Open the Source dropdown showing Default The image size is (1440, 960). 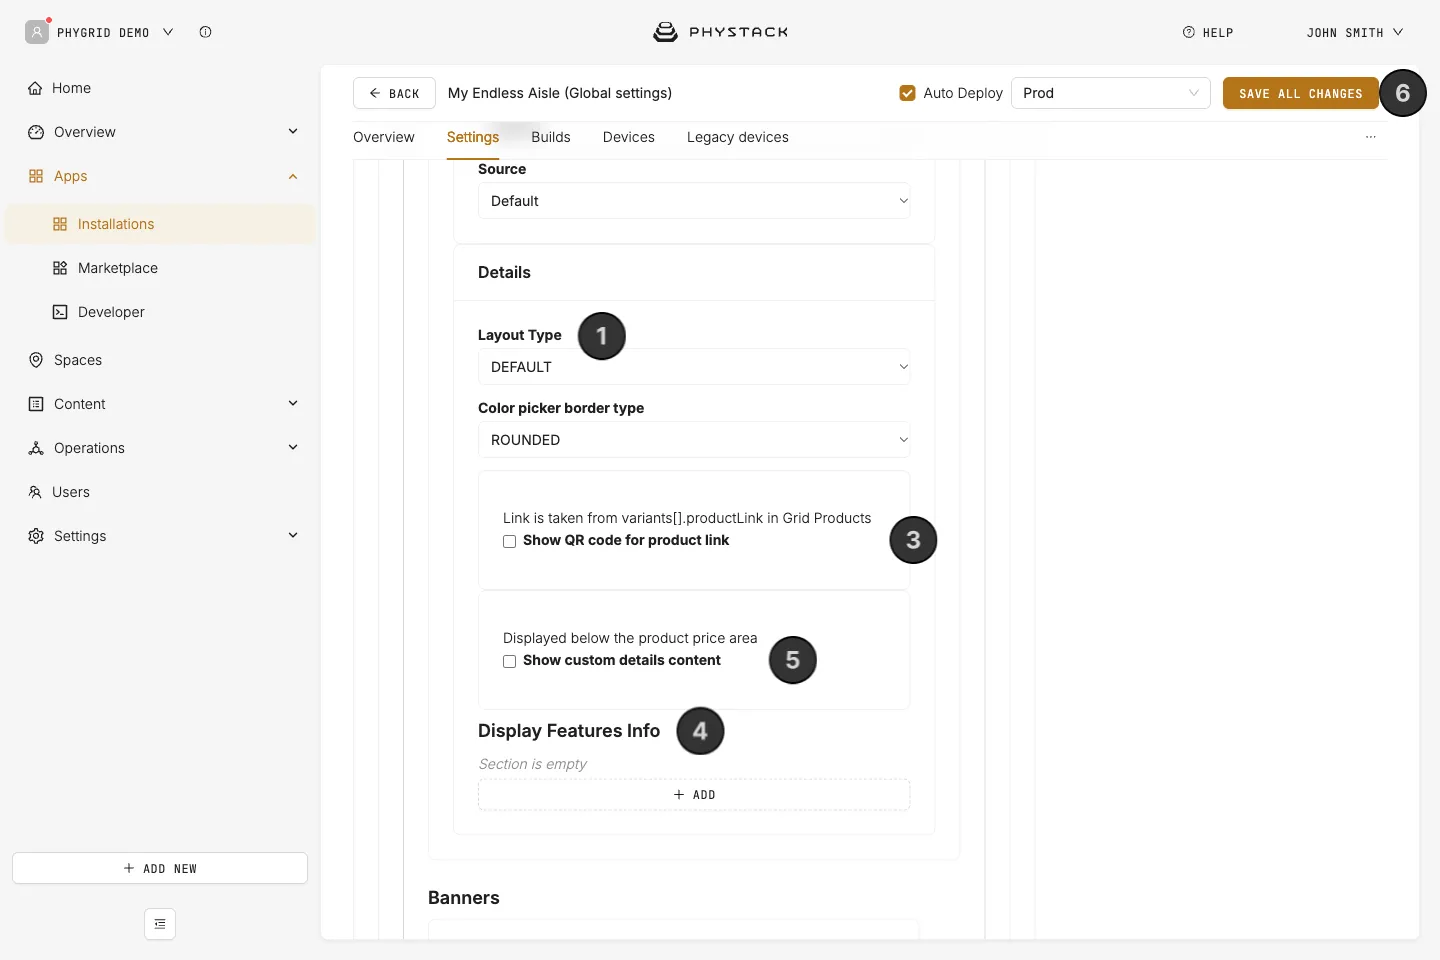(x=694, y=201)
